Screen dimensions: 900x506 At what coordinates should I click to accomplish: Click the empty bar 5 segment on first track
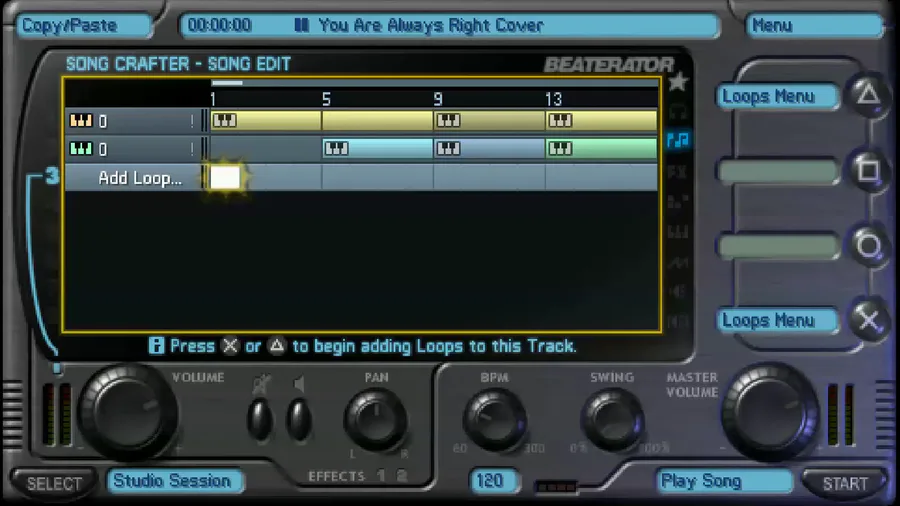point(378,120)
